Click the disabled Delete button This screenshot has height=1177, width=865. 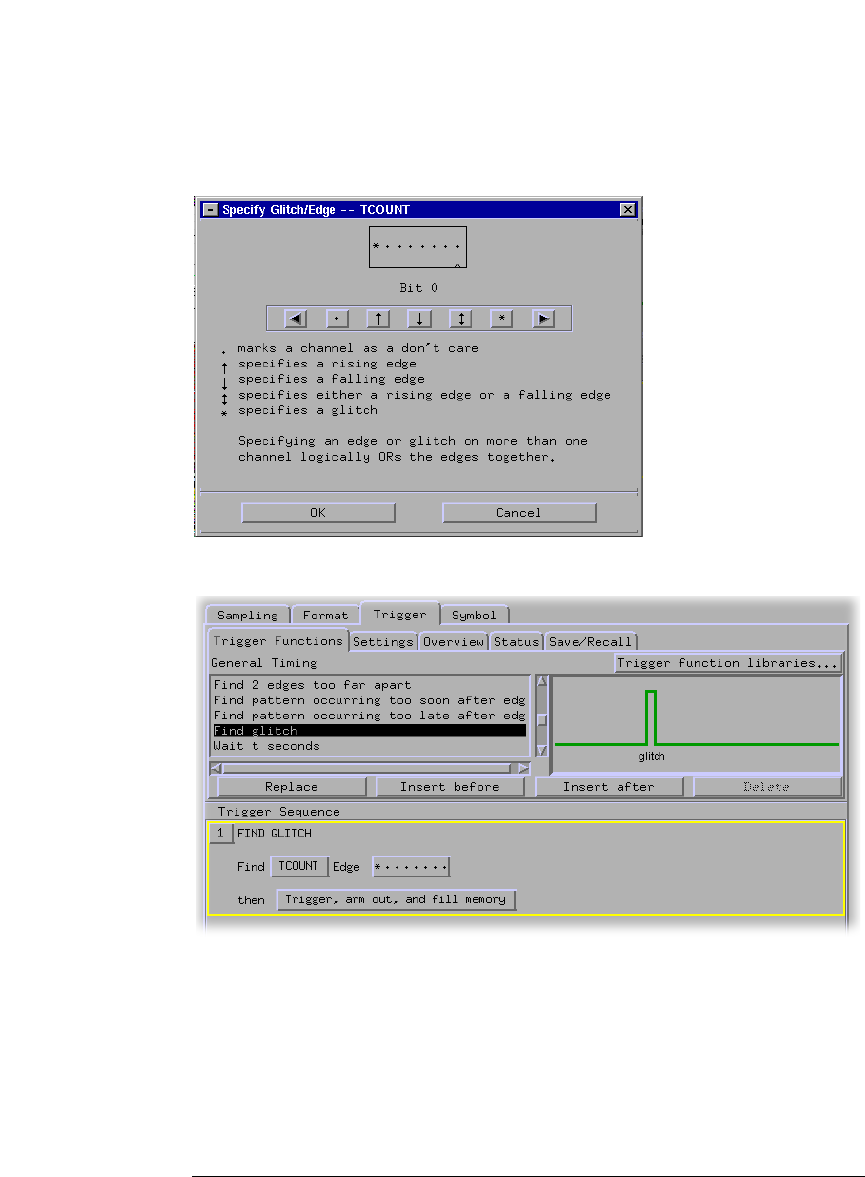(767, 787)
